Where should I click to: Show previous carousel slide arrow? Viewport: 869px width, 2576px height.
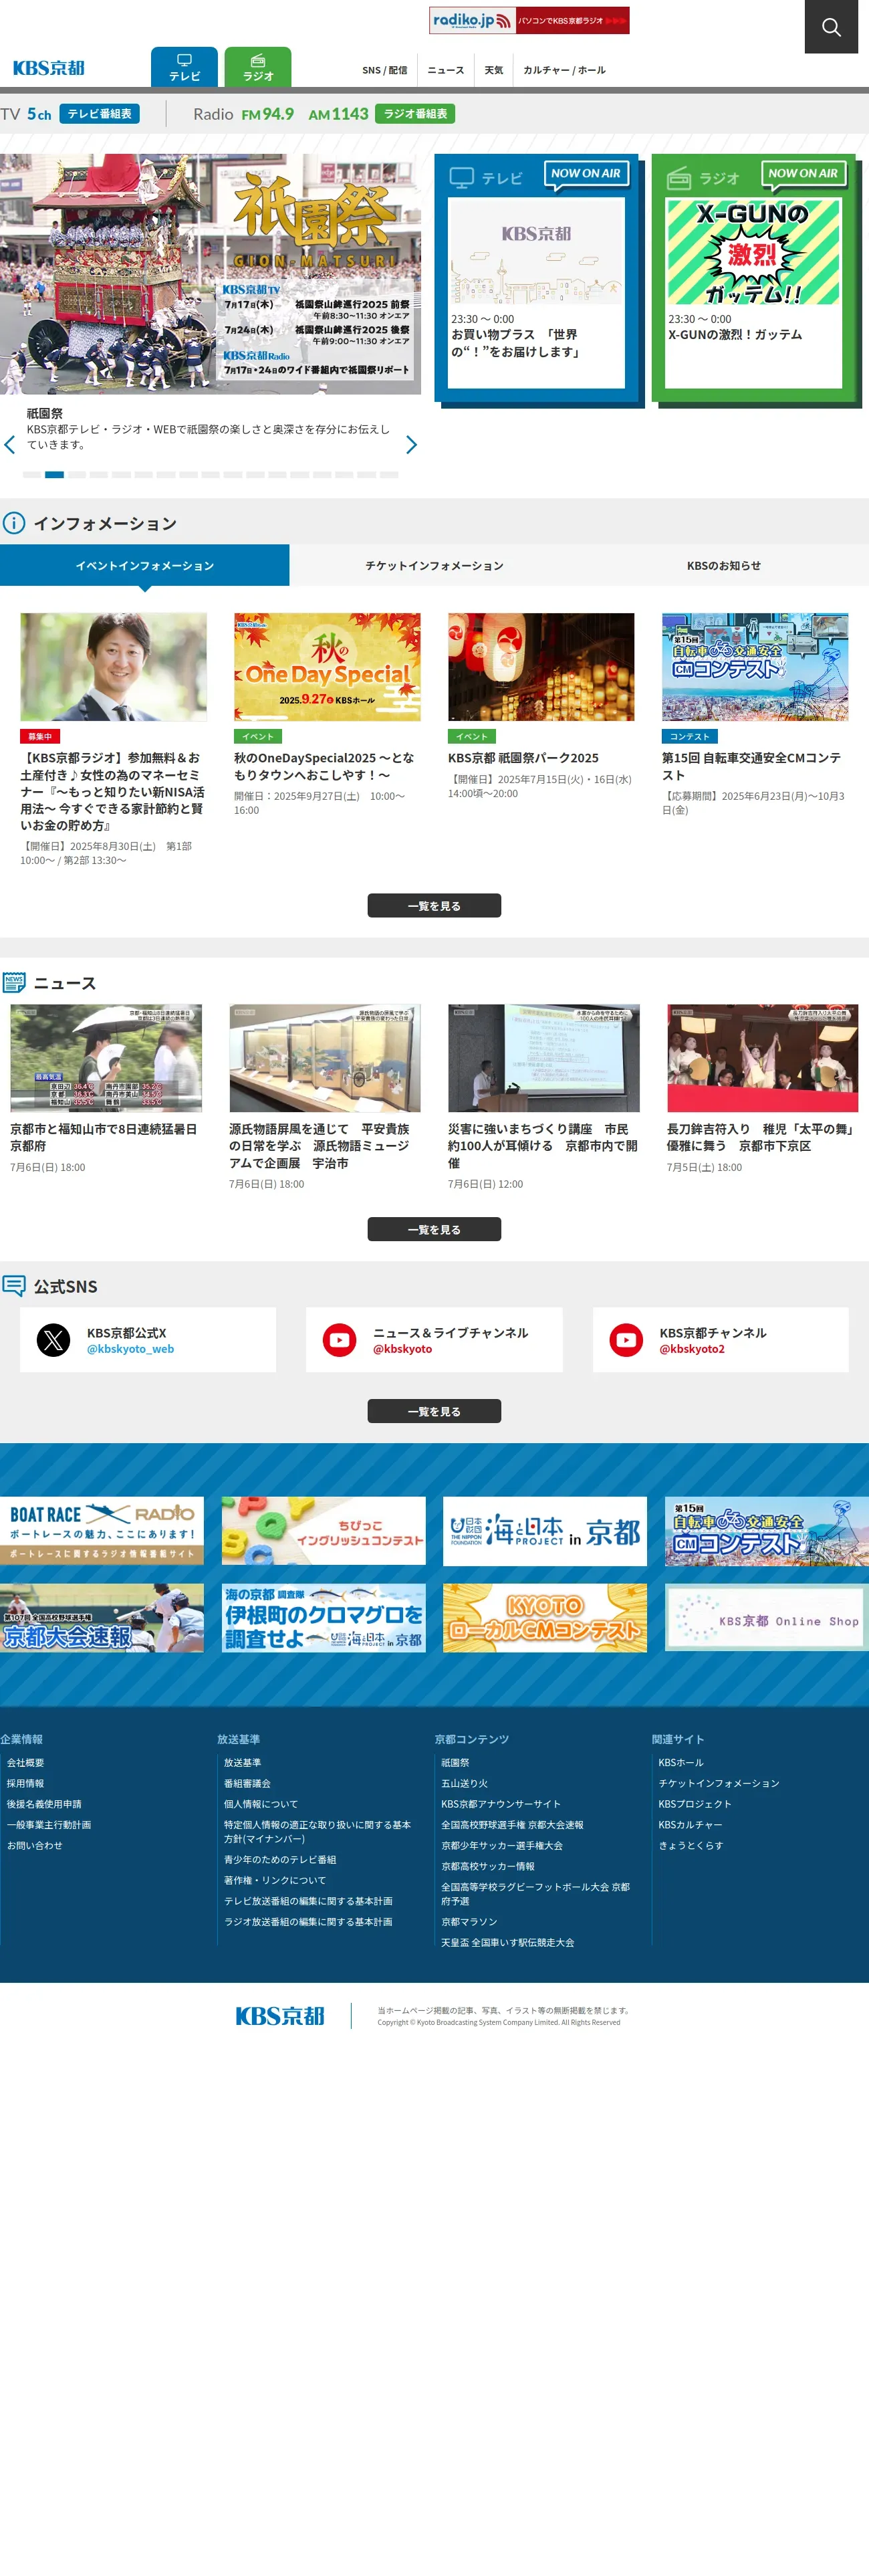[x=10, y=445]
